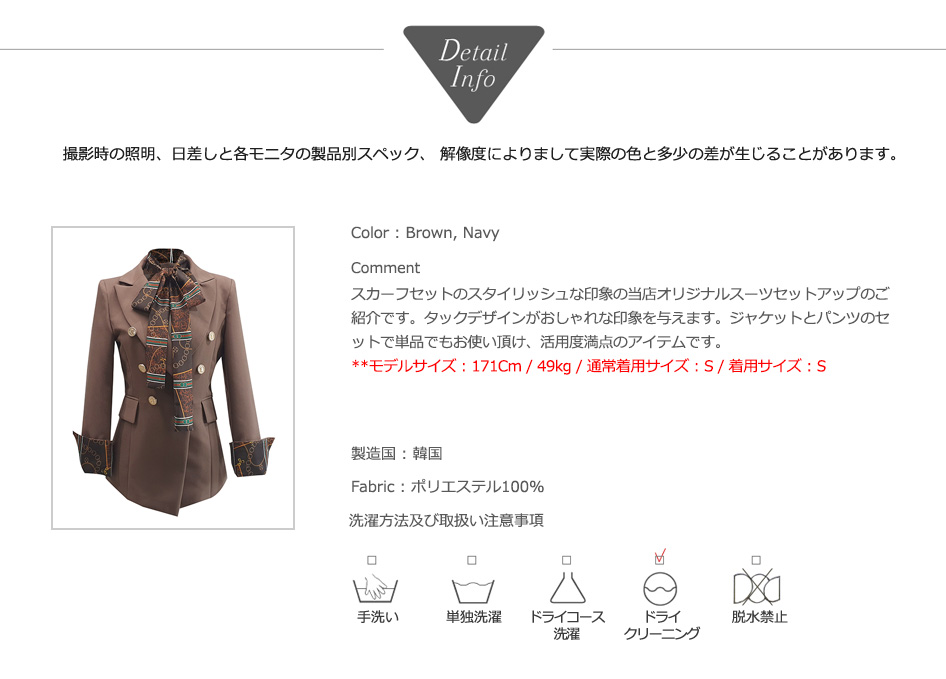
Task: Click the Color: Brown, Navy text
Action: [x=425, y=233]
